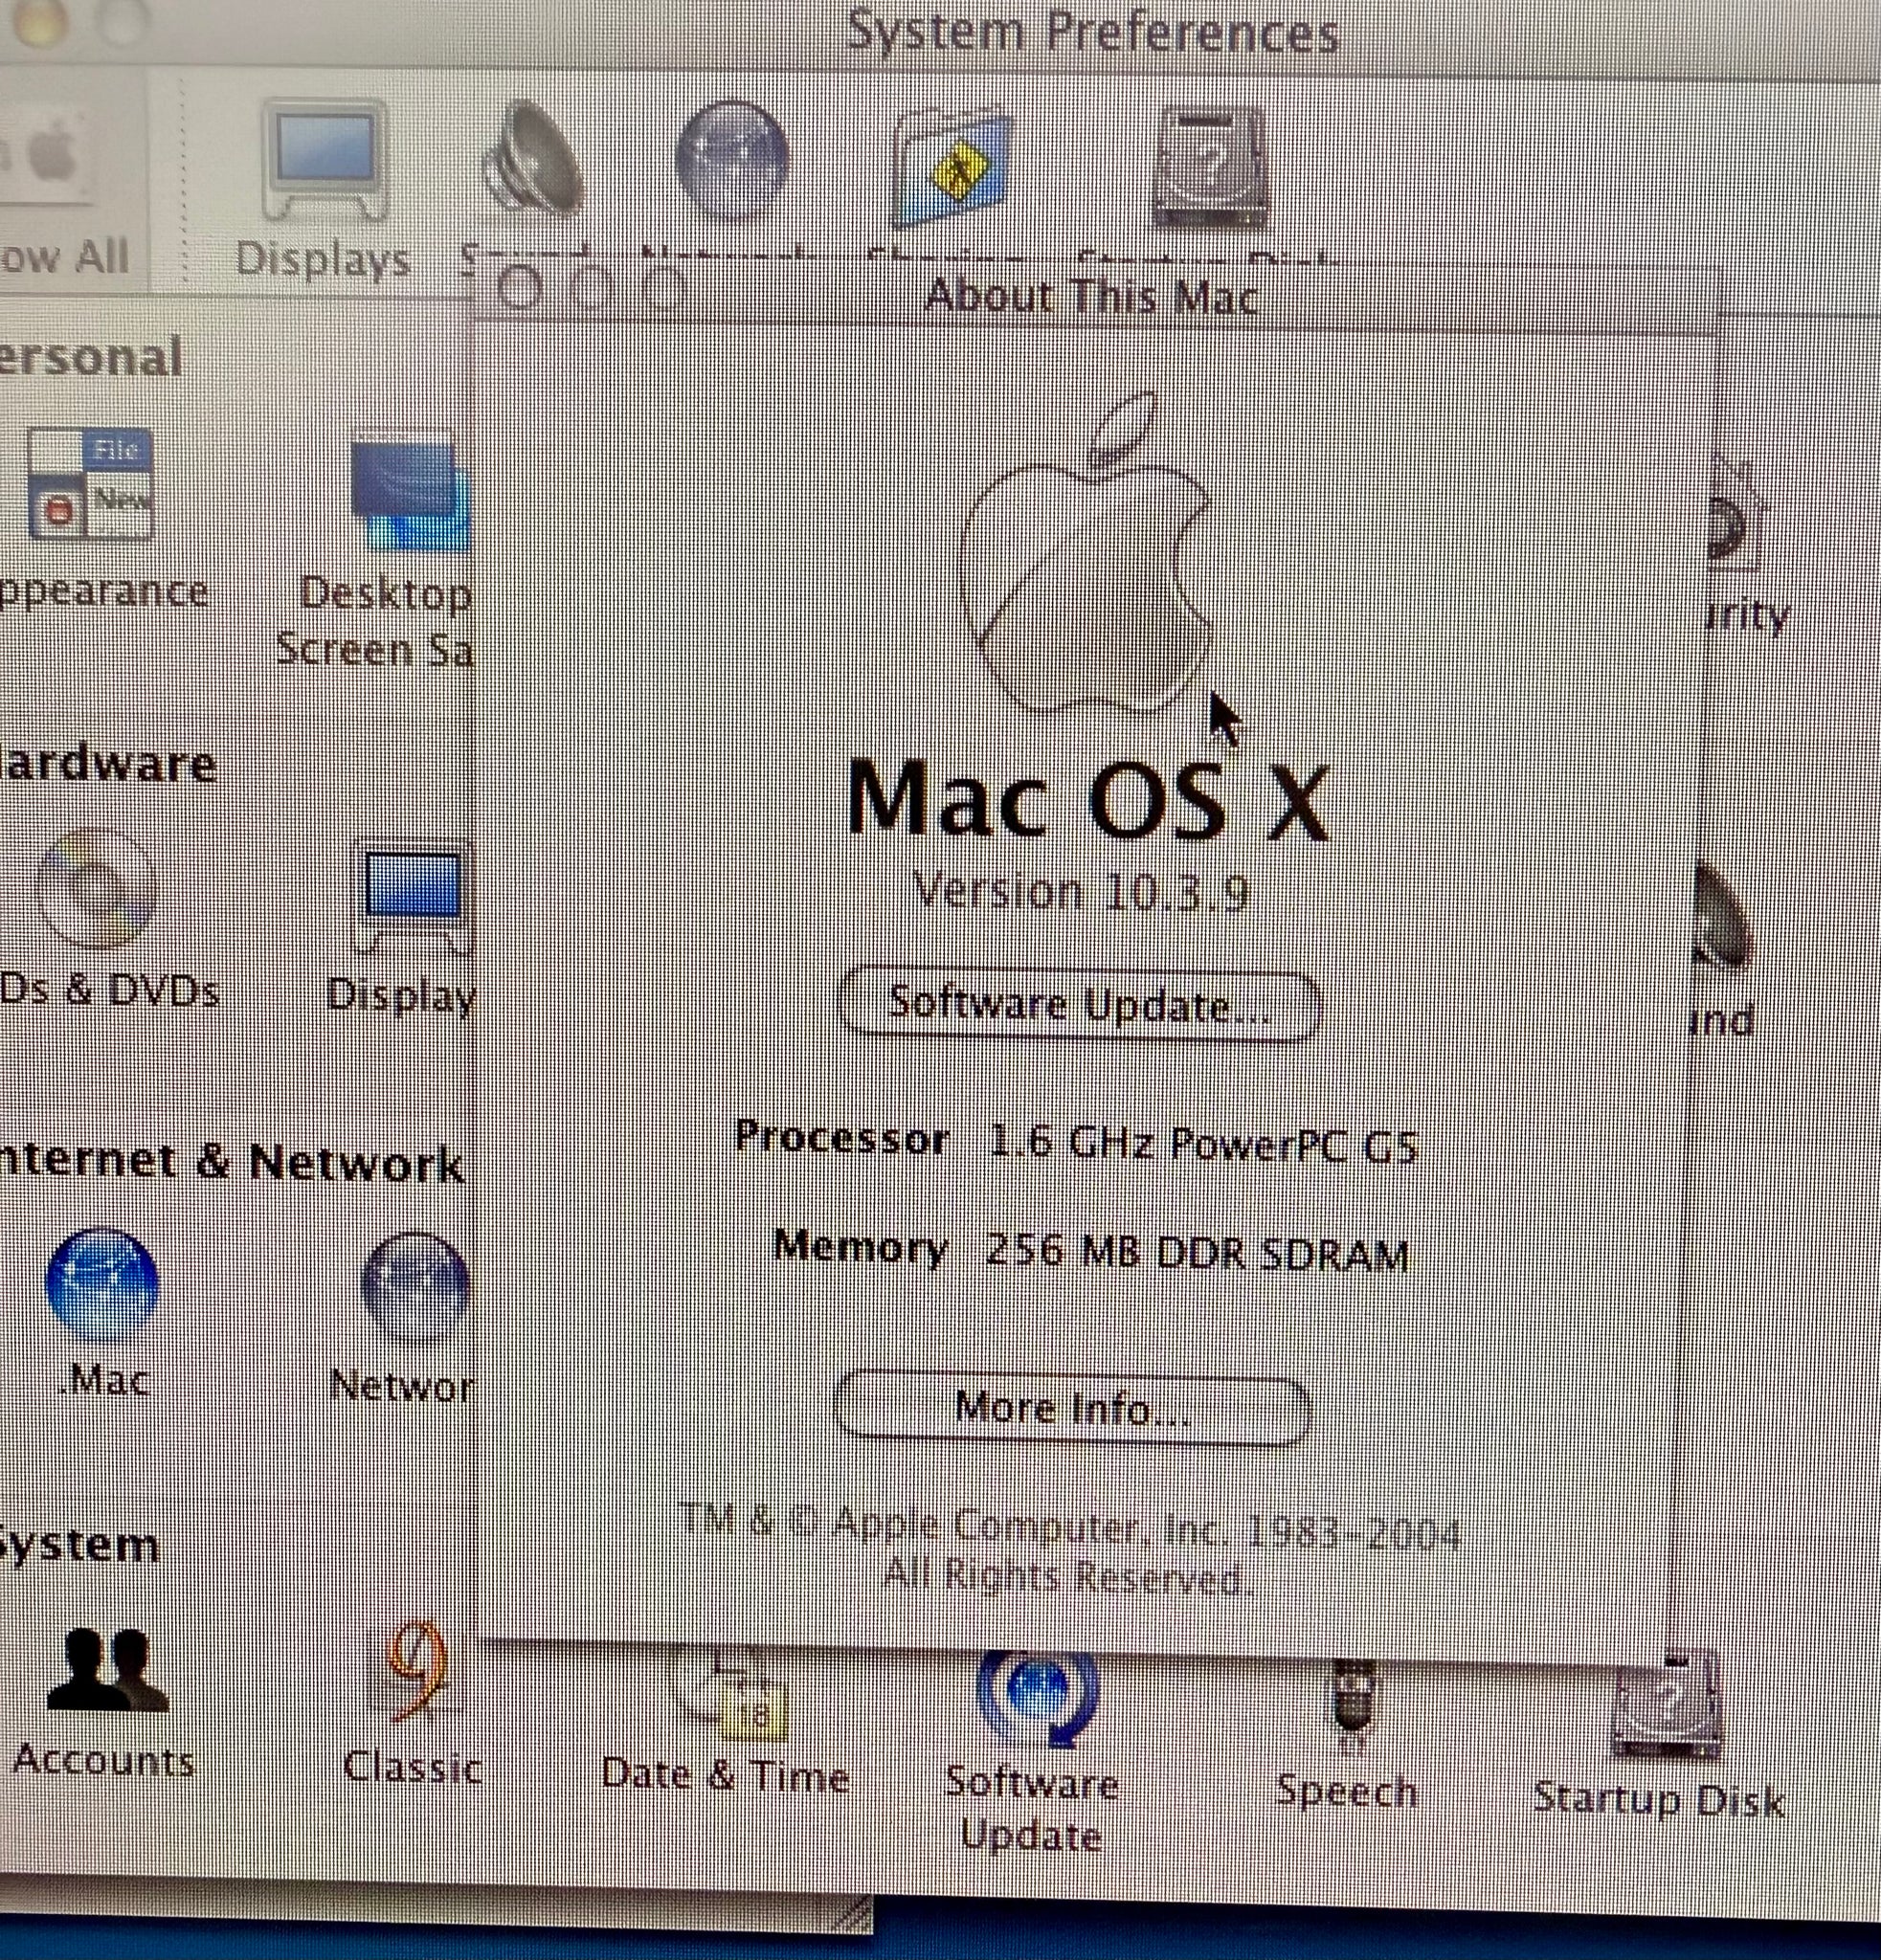1881x1960 pixels.
Task: Open the Software Update preference pane icon
Action: pyautogui.click(x=1037, y=1702)
